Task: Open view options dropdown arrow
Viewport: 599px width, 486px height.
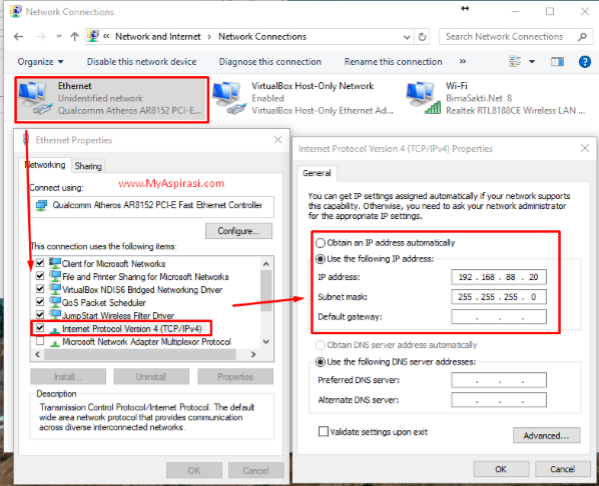Action: (532, 62)
